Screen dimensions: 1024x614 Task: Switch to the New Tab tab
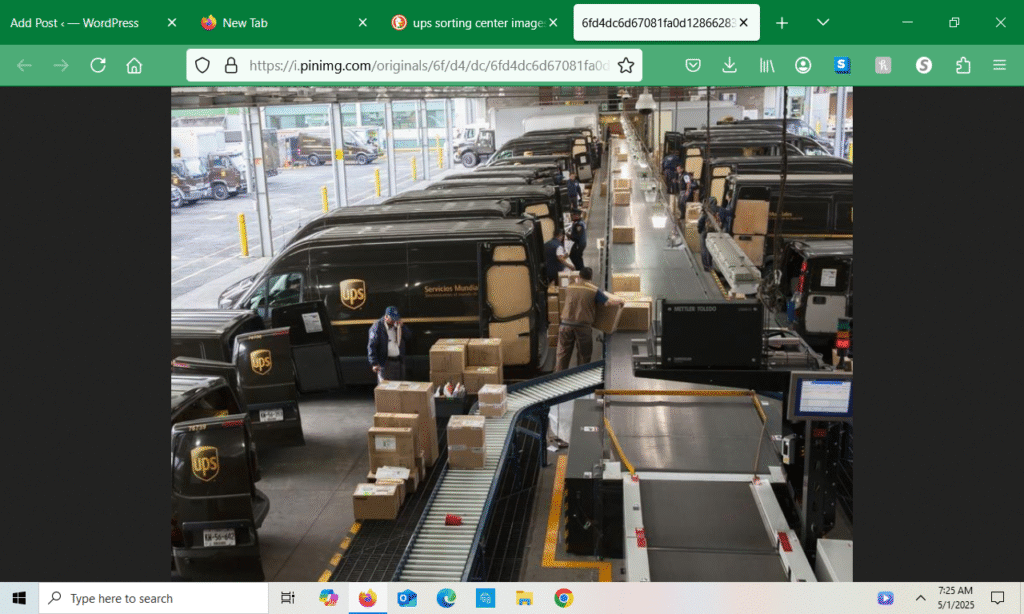coord(245,23)
